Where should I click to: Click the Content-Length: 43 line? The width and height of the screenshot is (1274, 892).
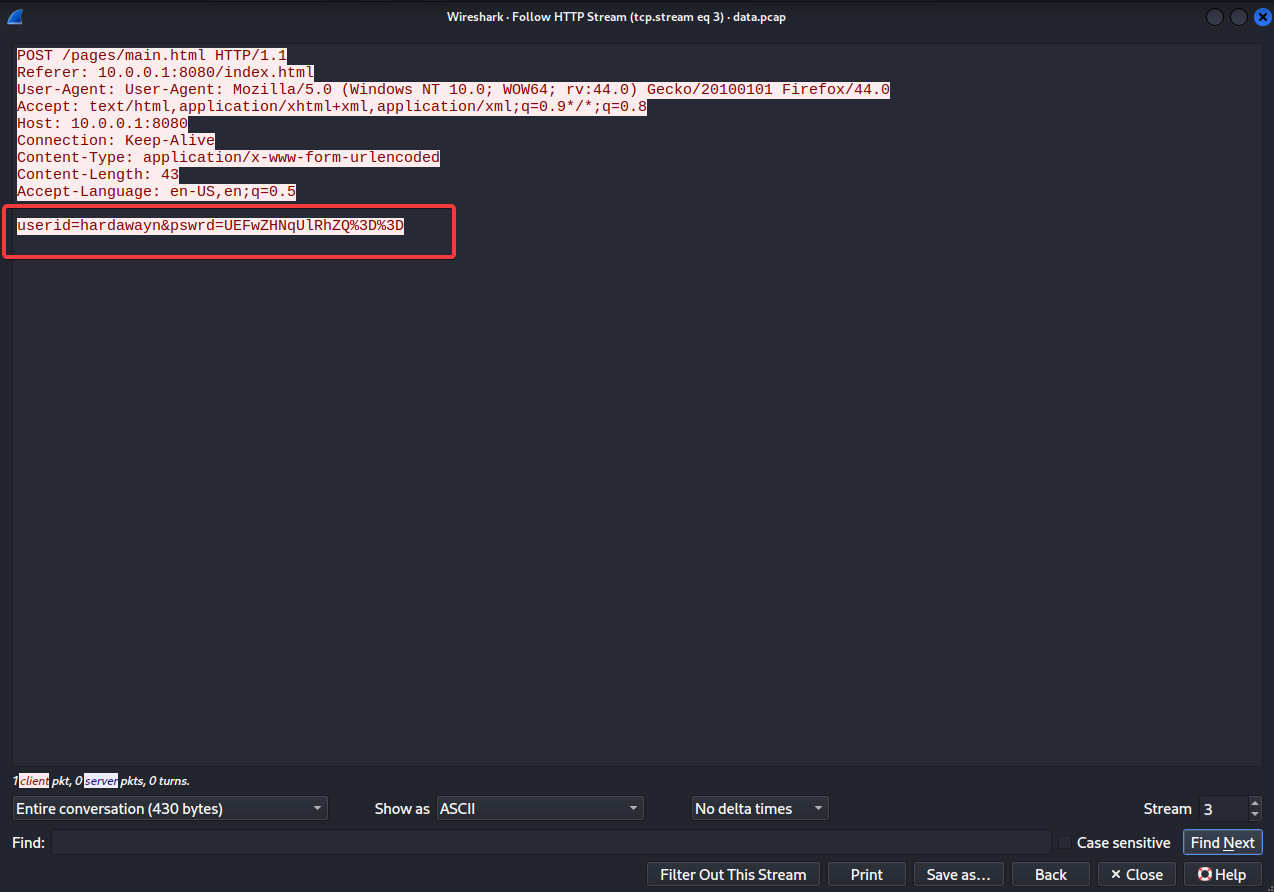(x=98, y=175)
